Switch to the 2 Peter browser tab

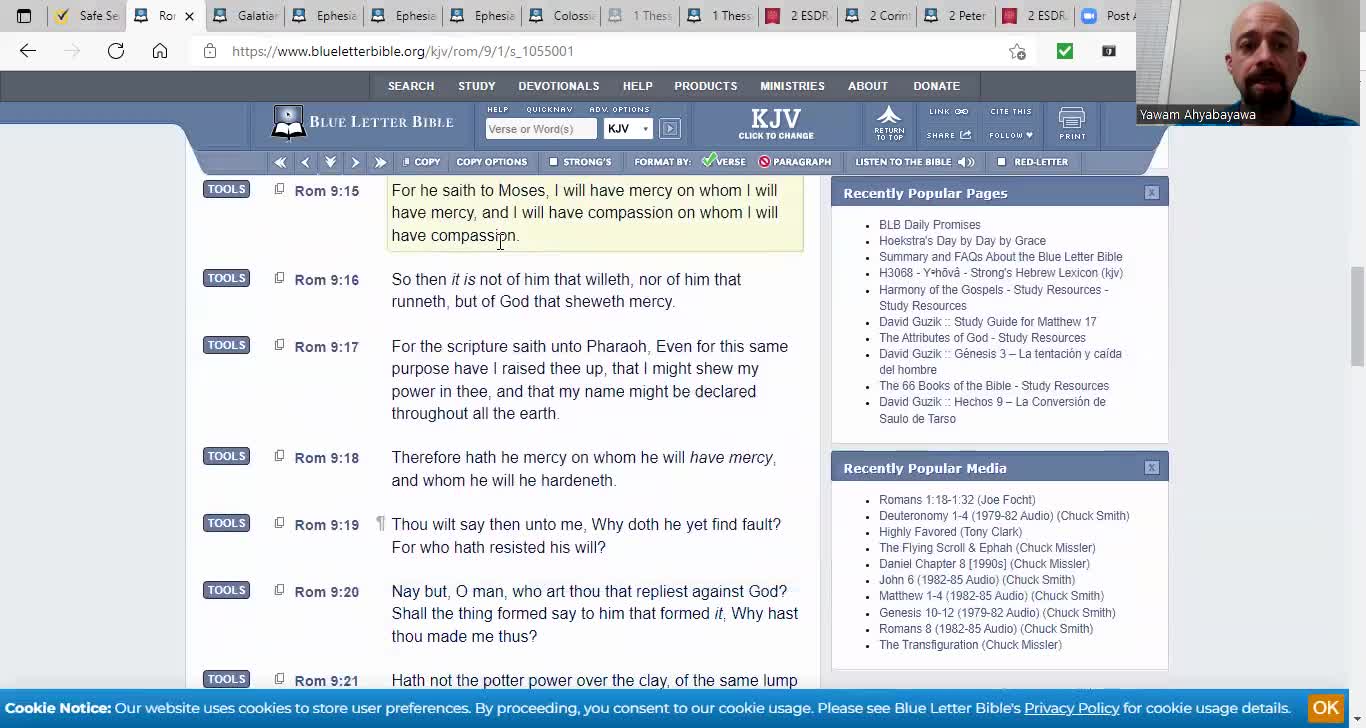coord(956,16)
